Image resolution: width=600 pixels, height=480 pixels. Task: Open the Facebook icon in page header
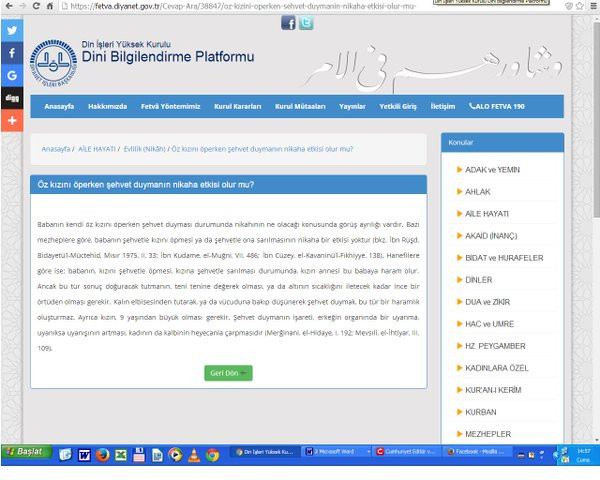288,23
